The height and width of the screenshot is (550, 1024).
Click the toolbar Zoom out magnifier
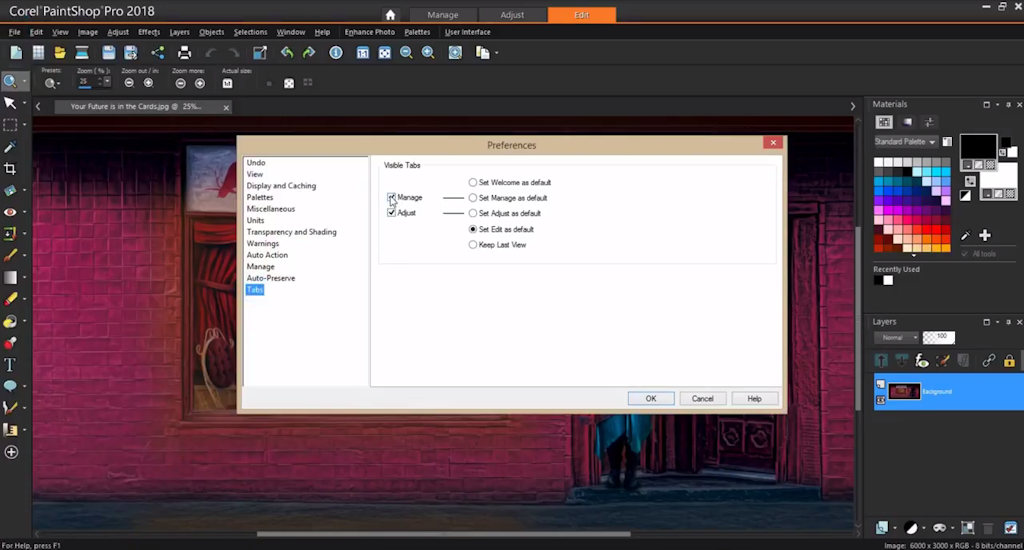[406, 53]
